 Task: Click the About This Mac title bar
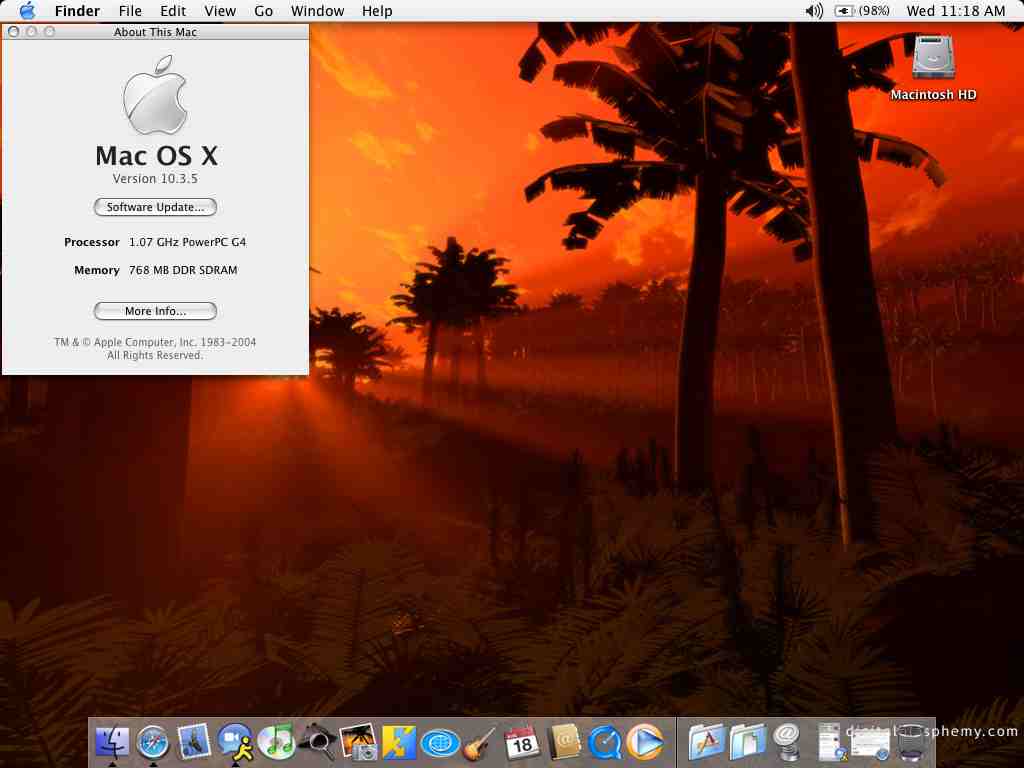[x=155, y=32]
